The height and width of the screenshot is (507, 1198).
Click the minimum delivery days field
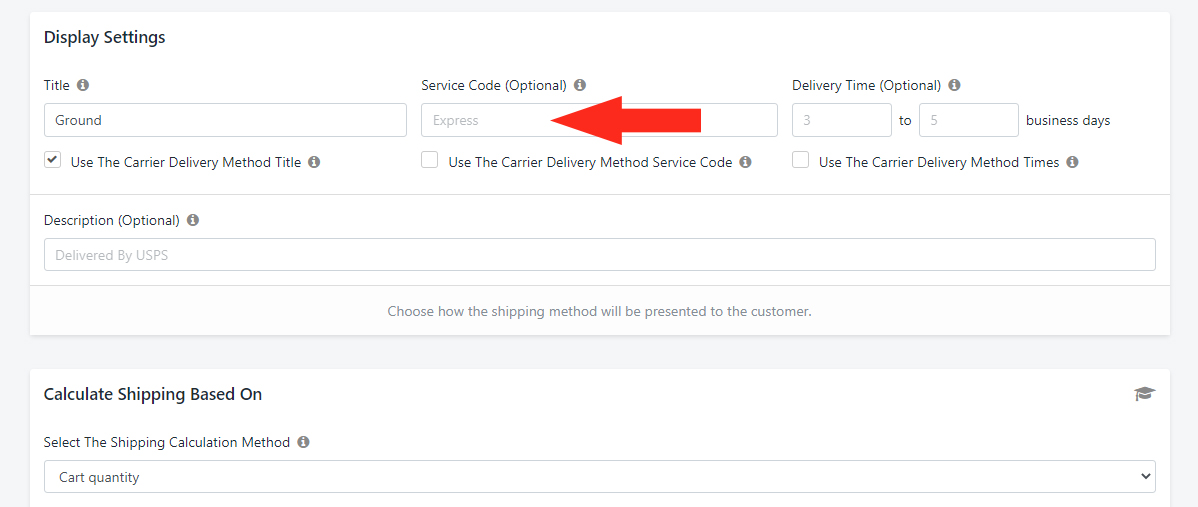(x=841, y=120)
